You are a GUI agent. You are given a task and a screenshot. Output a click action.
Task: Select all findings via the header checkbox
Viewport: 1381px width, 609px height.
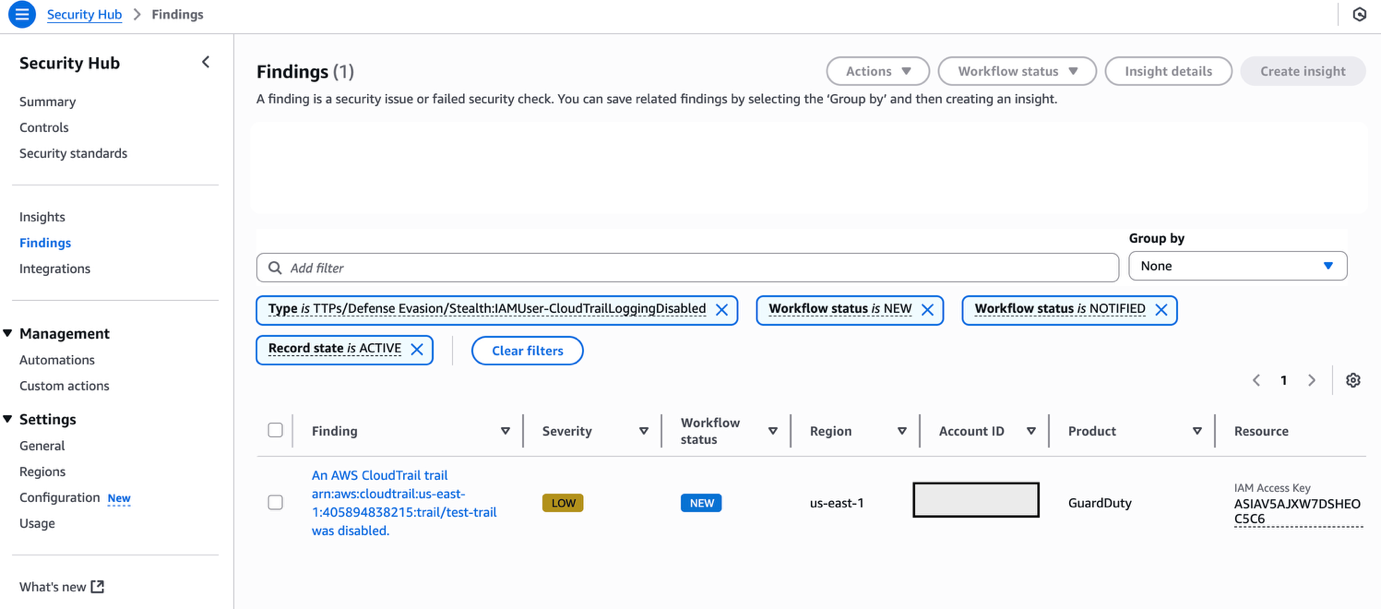[275, 429]
